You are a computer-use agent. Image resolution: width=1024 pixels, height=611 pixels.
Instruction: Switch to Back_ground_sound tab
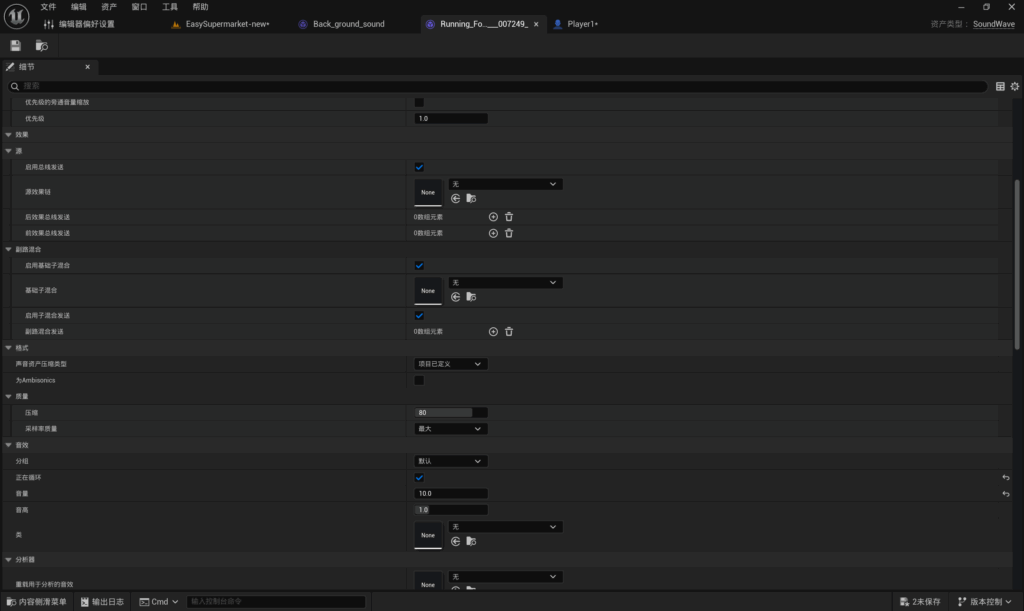coord(349,24)
